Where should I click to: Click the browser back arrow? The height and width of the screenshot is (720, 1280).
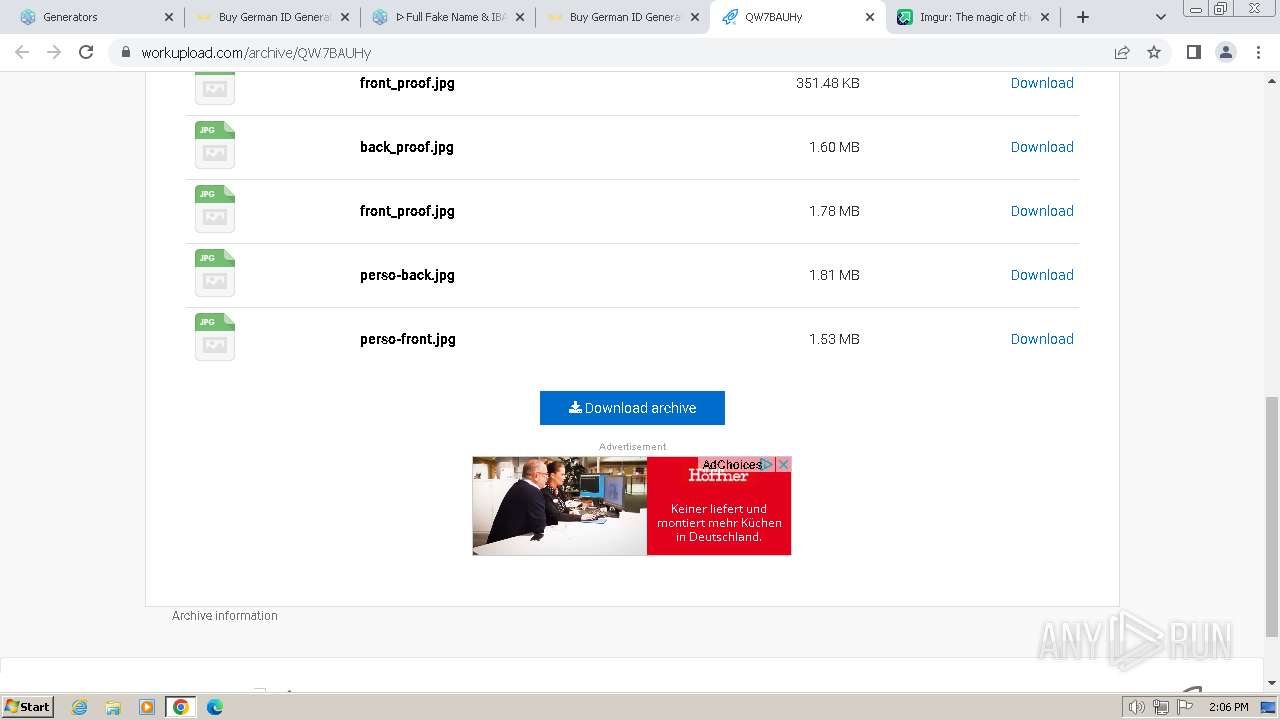(22, 52)
